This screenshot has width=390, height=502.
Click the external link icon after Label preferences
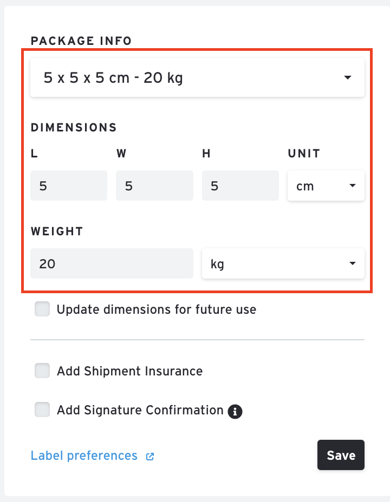150,456
